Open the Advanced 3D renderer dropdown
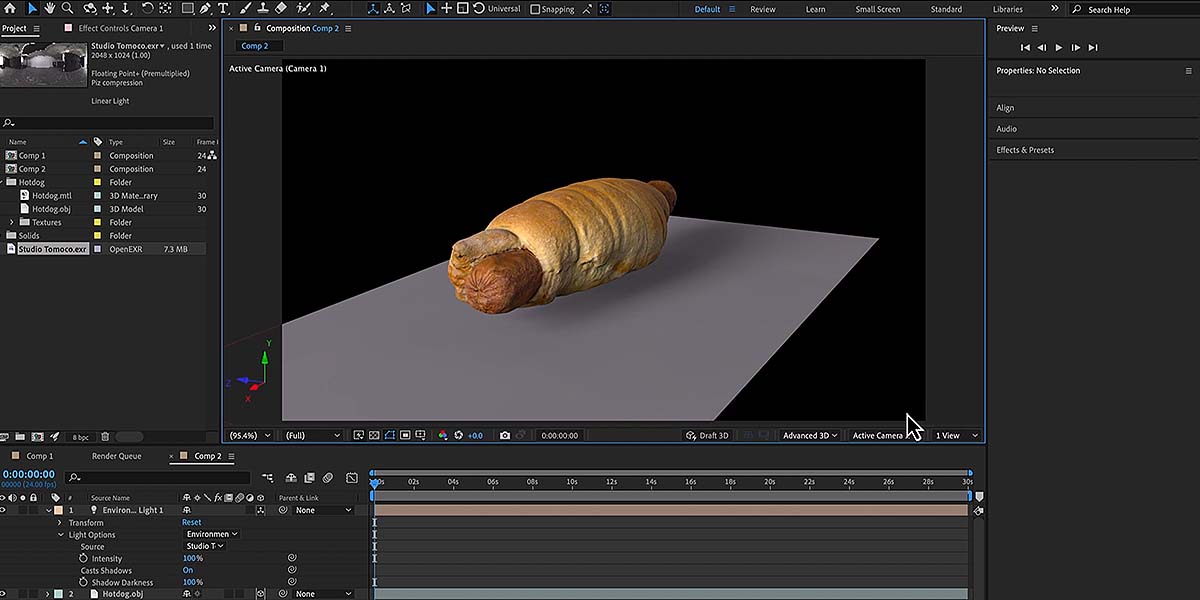Image resolution: width=1200 pixels, height=600 pixels. [810, 436]
